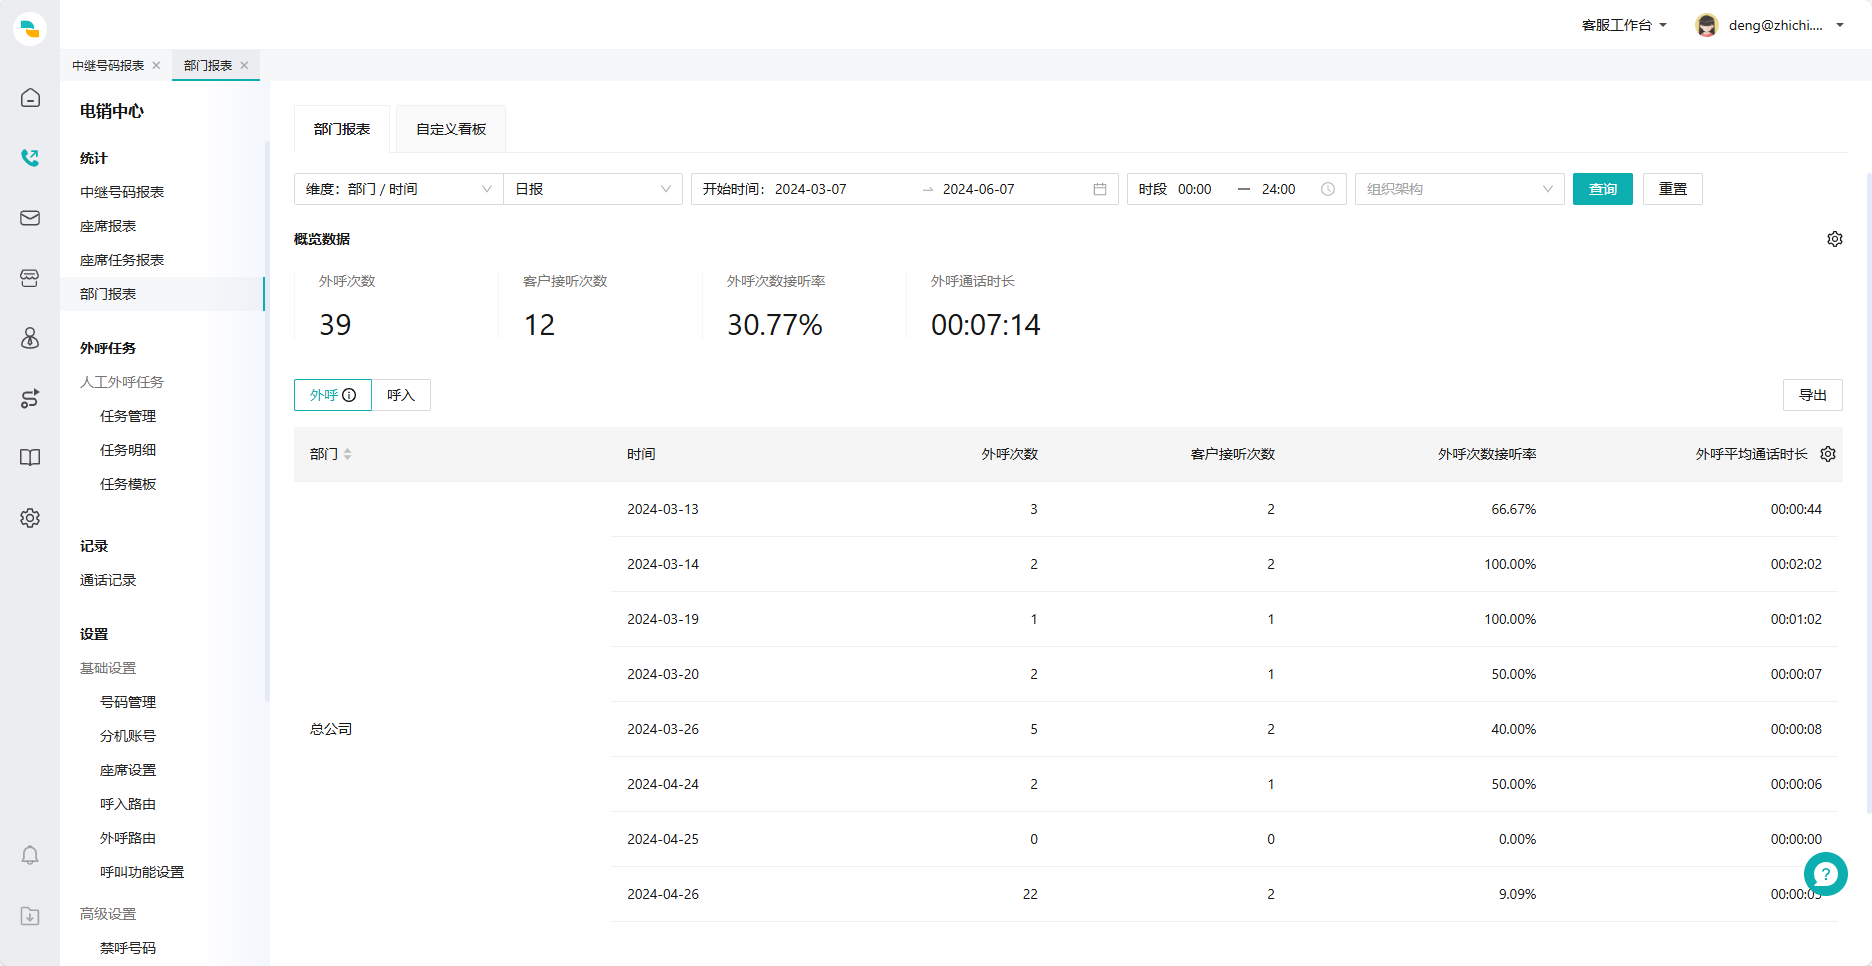Click the end date 2024-06-07 field
Viewport: 1872px width, 966px height.
coord(979,189)
